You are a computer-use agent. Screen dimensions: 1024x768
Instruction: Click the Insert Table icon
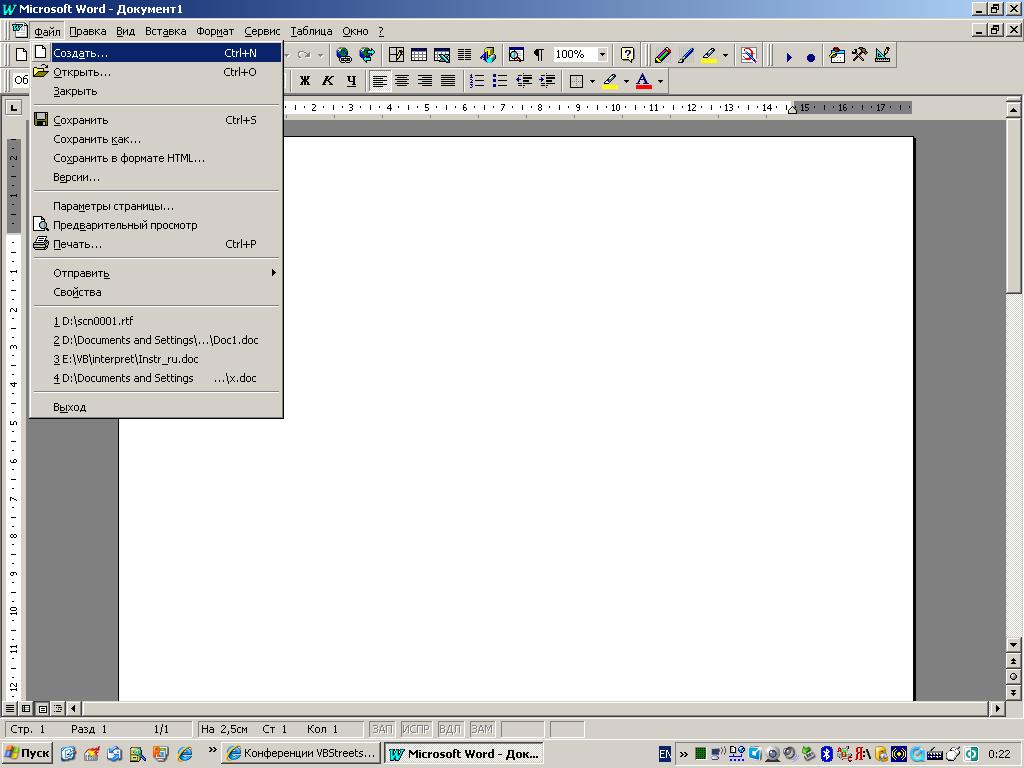pos(419,55)
